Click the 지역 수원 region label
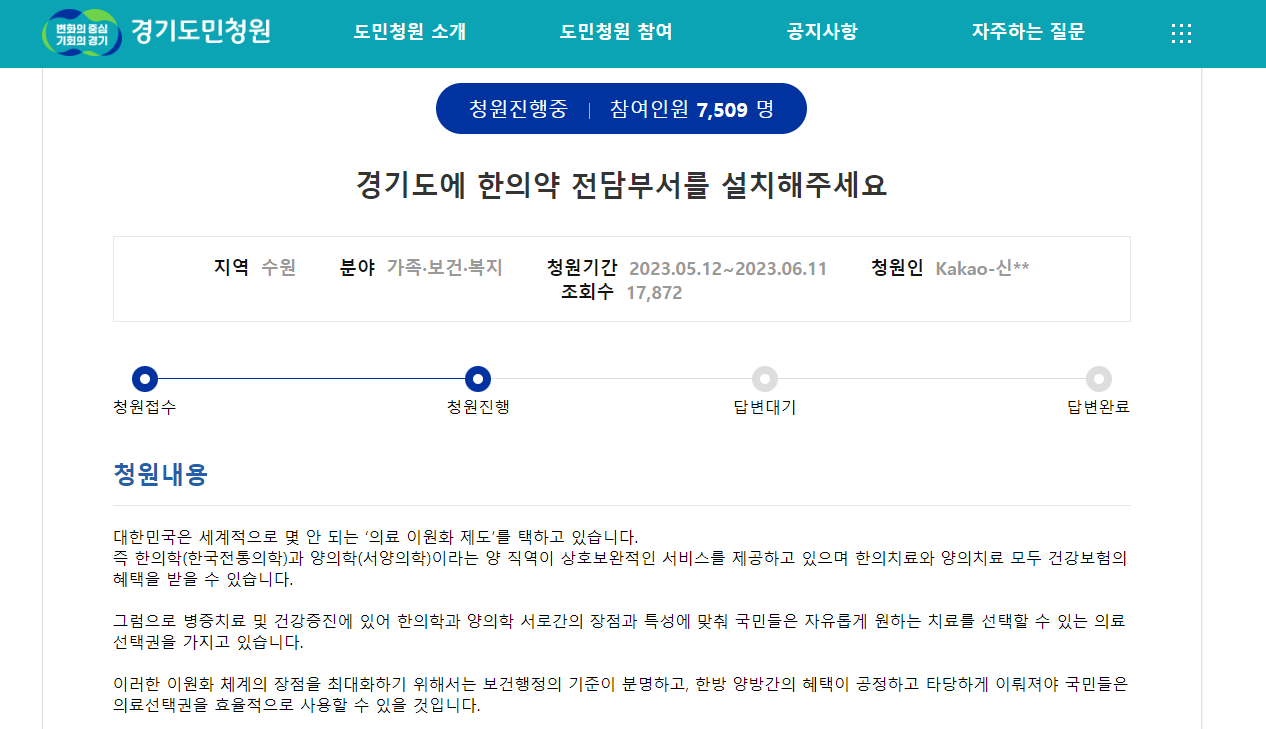The height and width of the screenshot is (729, 1266). tap(254, 268)
